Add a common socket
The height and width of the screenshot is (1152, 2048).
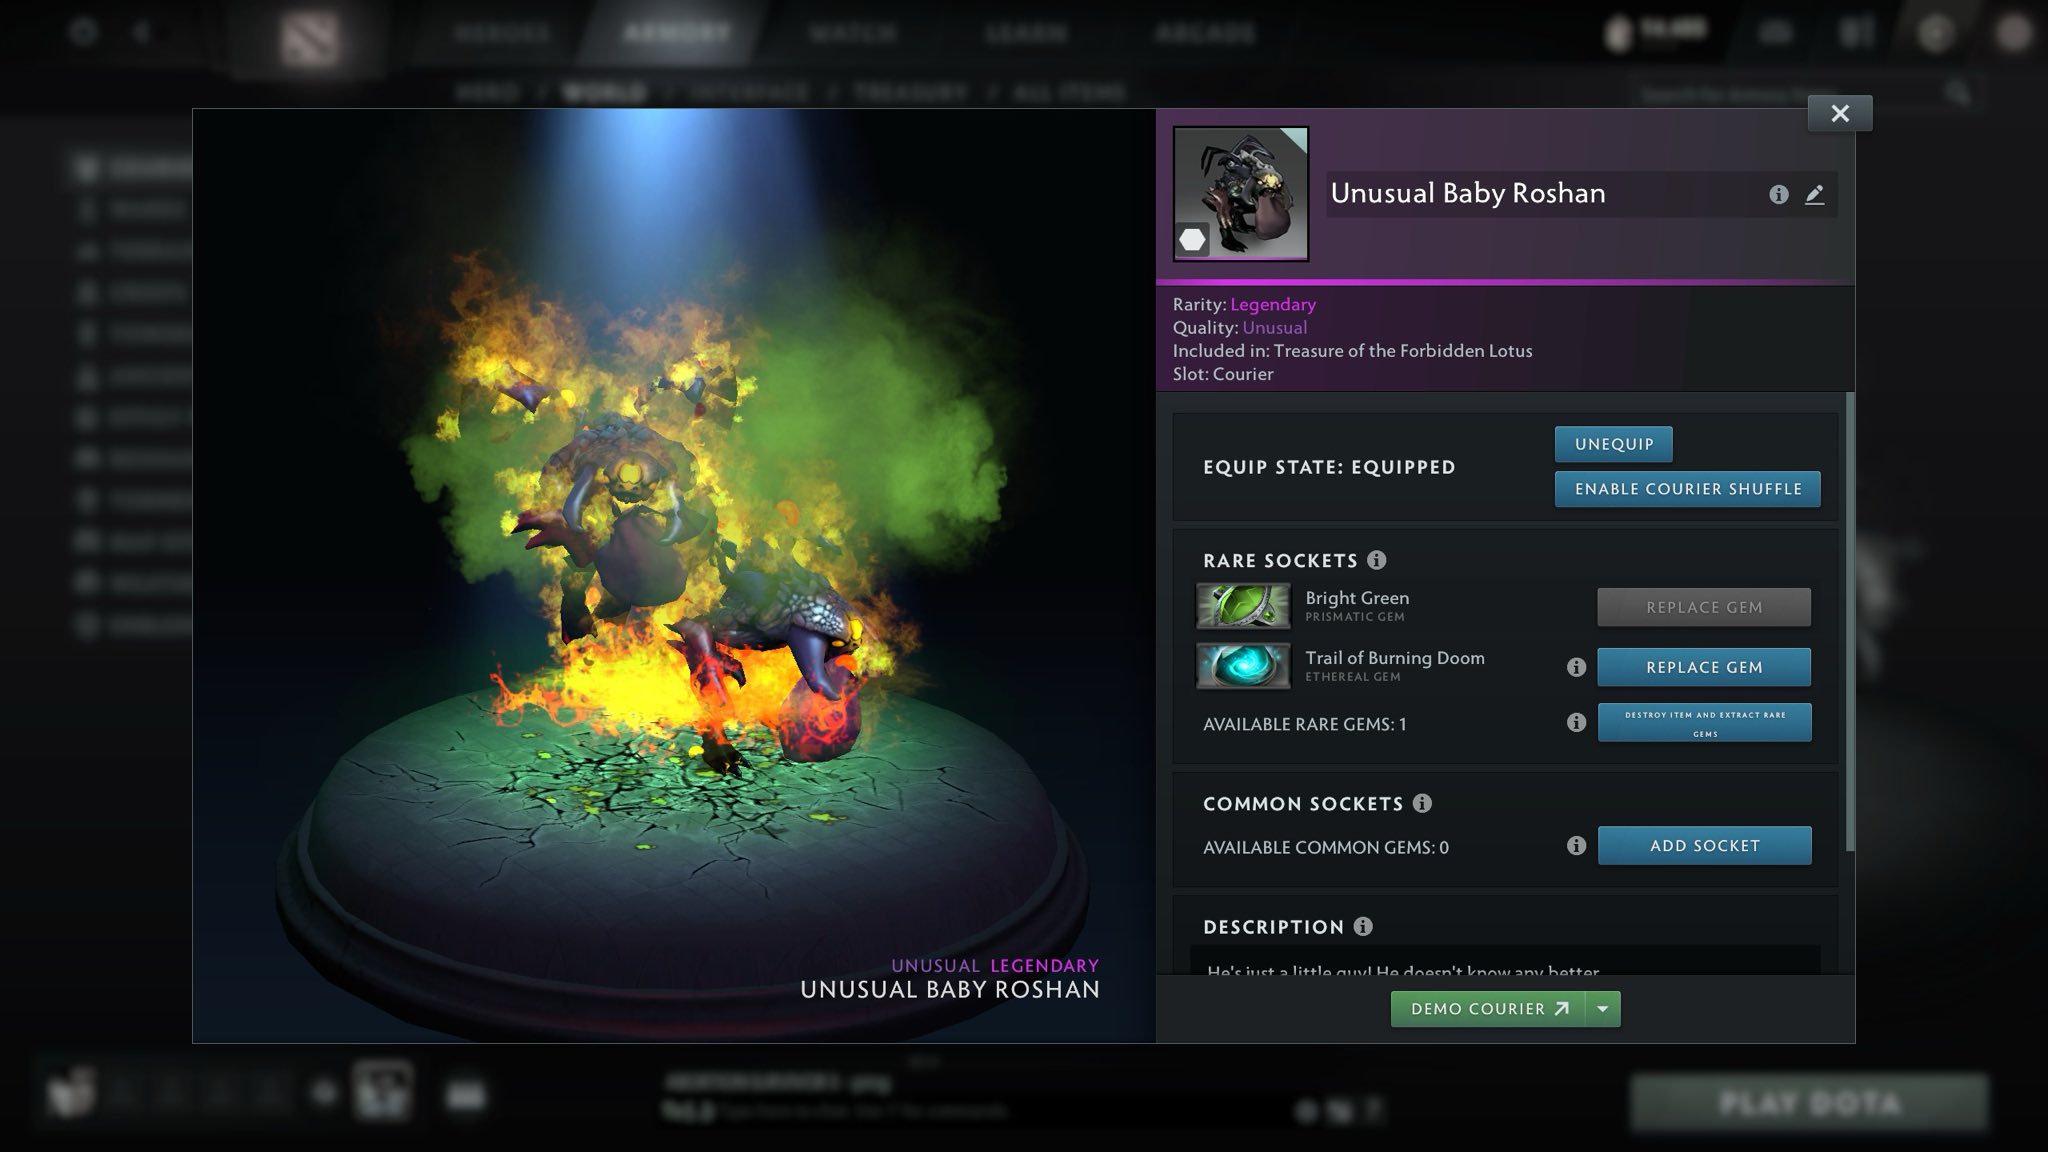pos(1704,846)
